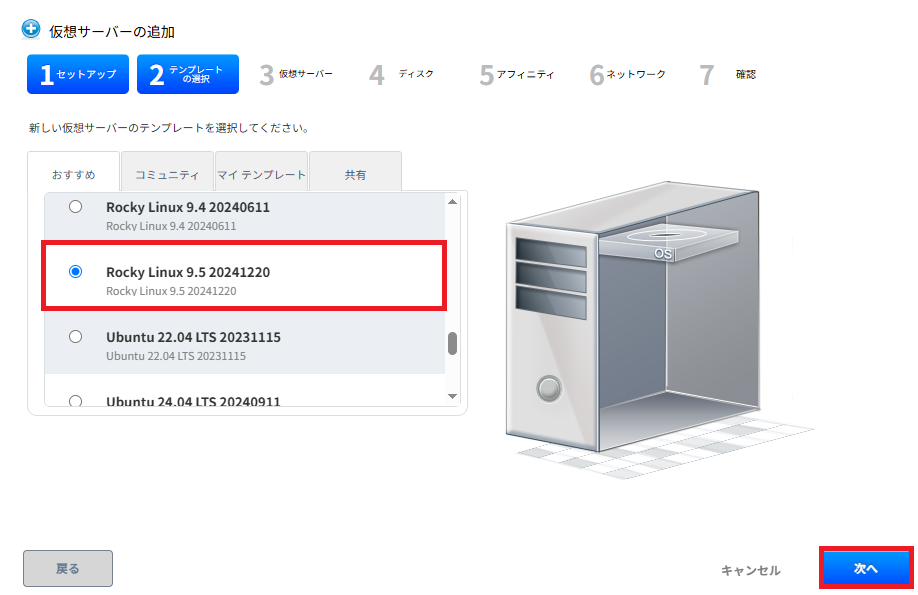The image size is (918, 595).
Task: Select the Rocky Linux 9.4 20240611 radio button
Action: (x=76, y=207)
